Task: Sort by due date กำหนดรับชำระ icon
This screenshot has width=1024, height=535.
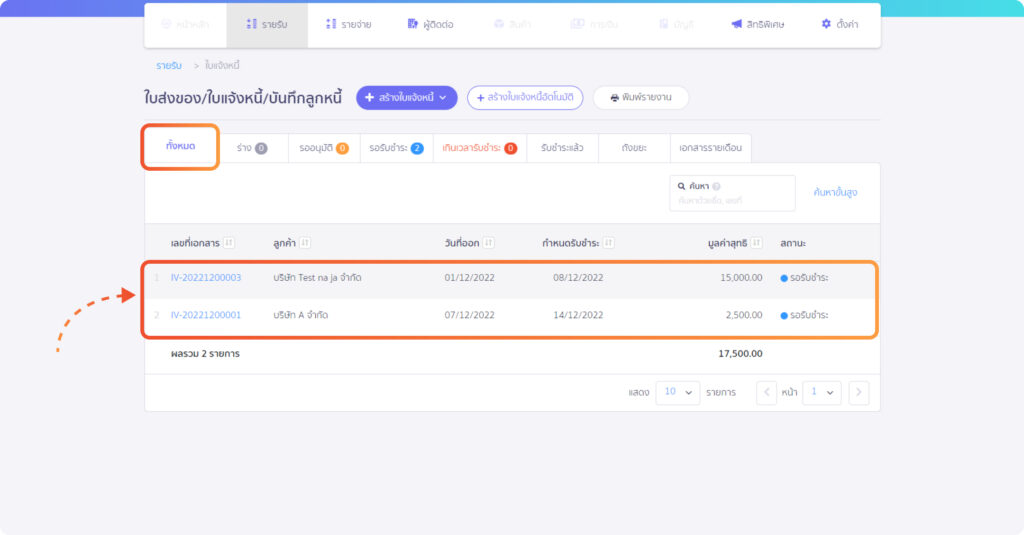Action: (608, 243)
